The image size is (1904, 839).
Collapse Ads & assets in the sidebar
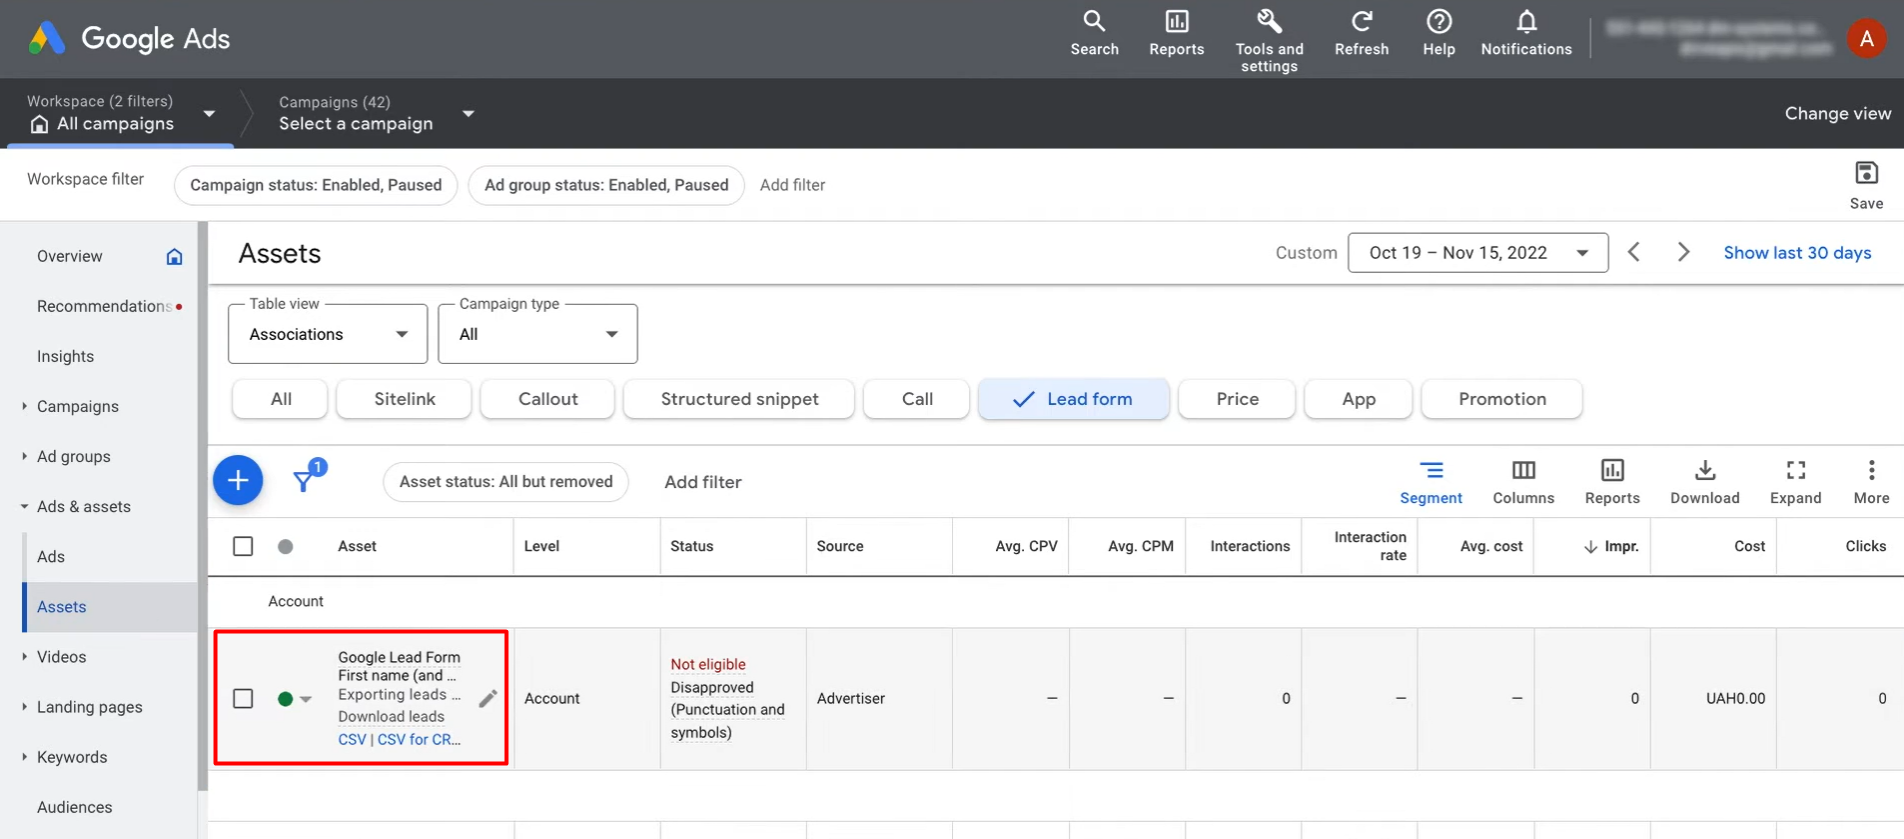pos(24,506)
